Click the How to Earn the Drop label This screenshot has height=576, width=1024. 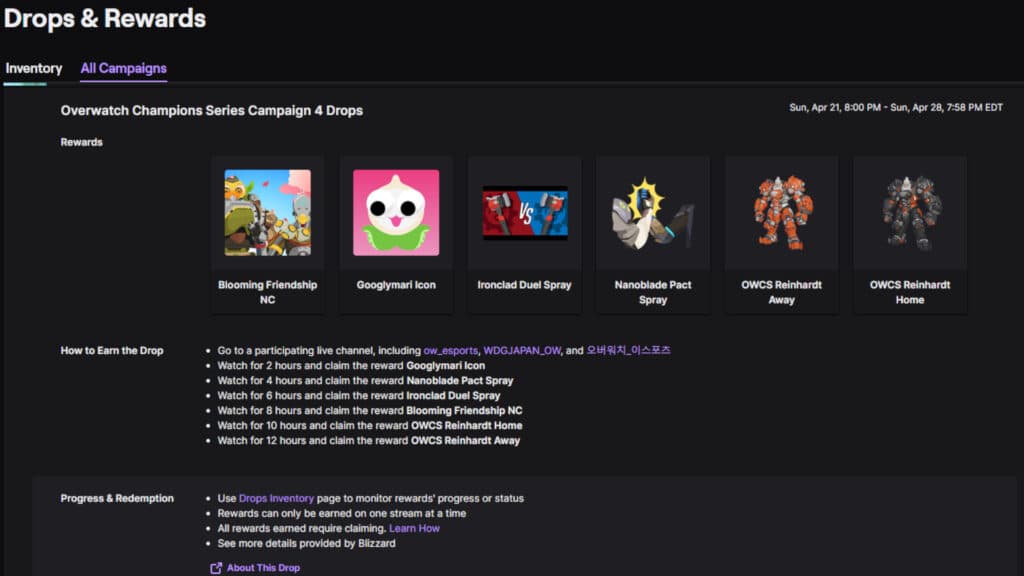112,351
